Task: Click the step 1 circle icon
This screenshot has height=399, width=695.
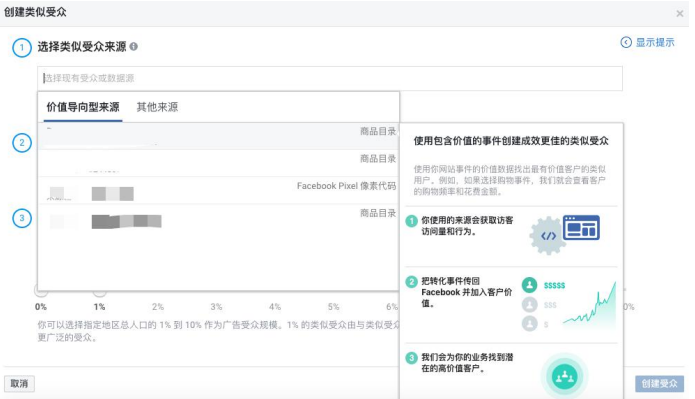Action: click(x=22, y=47)
